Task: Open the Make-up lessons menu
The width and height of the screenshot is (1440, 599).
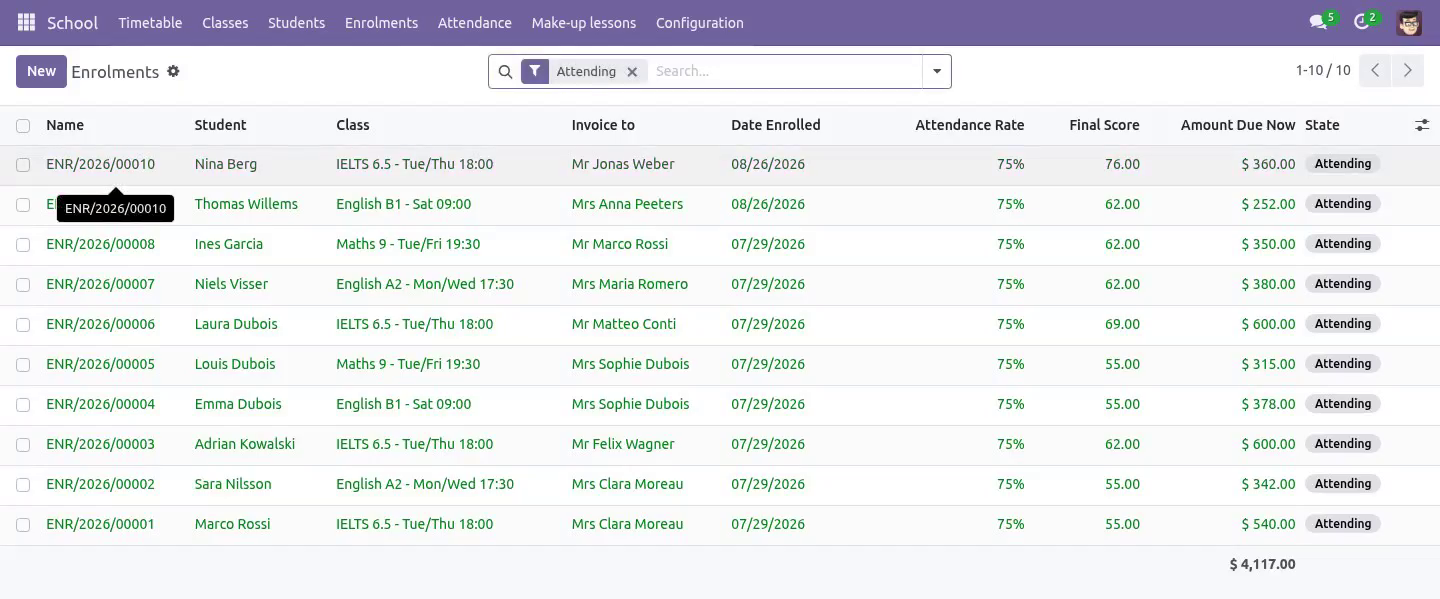Action: click(x=583, y=22)
